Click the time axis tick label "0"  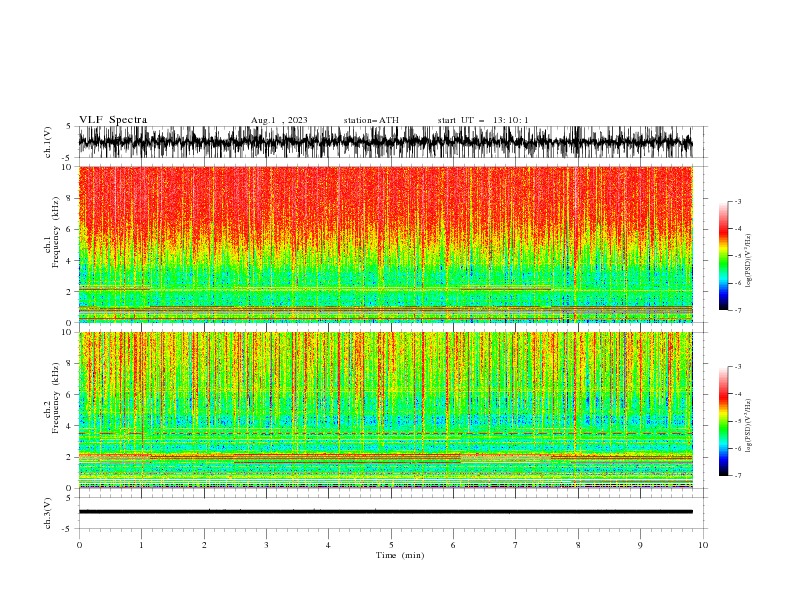click(79, 545)
